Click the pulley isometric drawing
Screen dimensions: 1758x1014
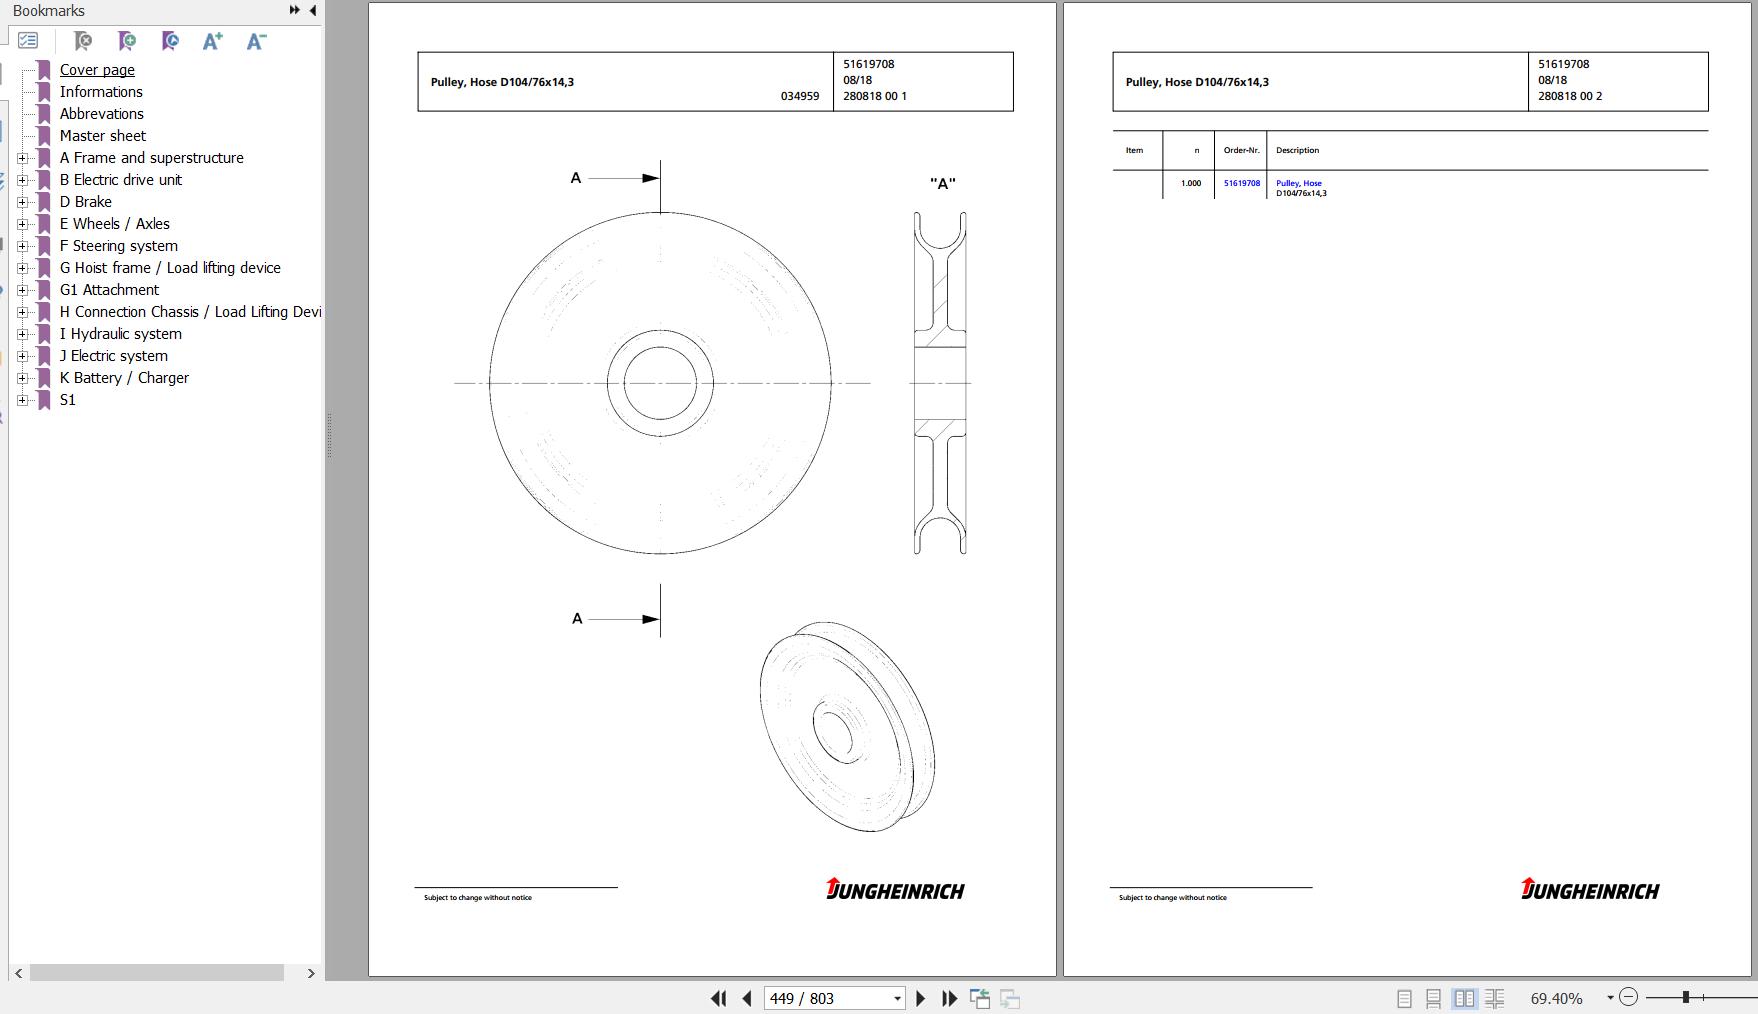[847, 727]
